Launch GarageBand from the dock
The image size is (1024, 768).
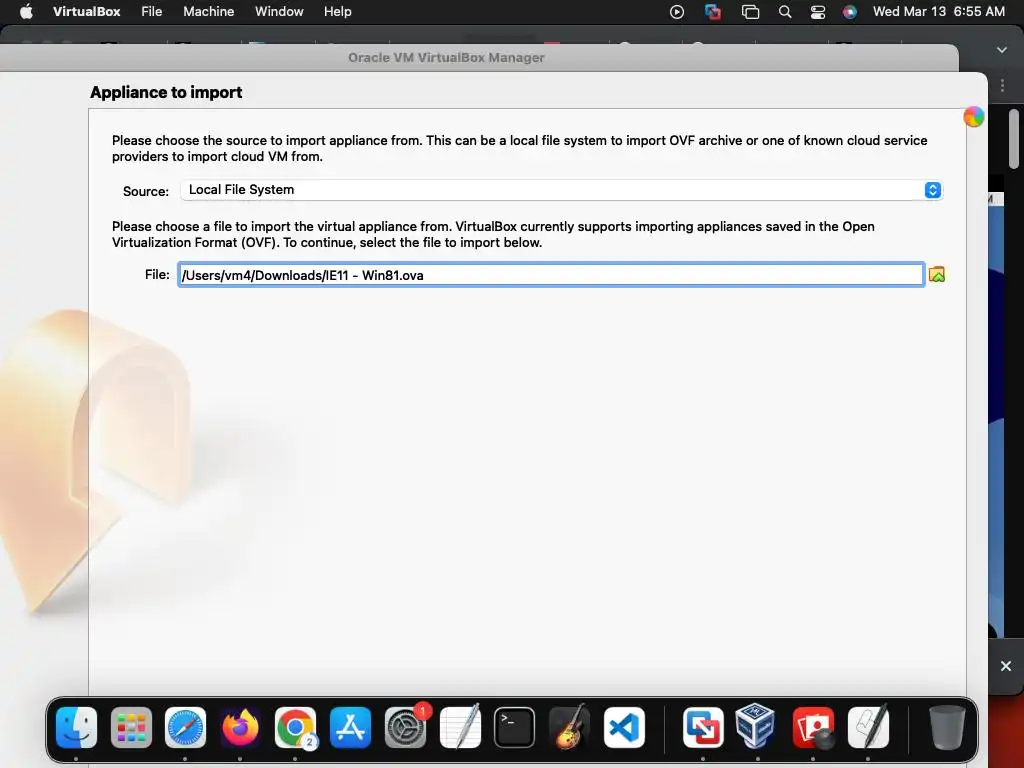(x=569, y=727)
